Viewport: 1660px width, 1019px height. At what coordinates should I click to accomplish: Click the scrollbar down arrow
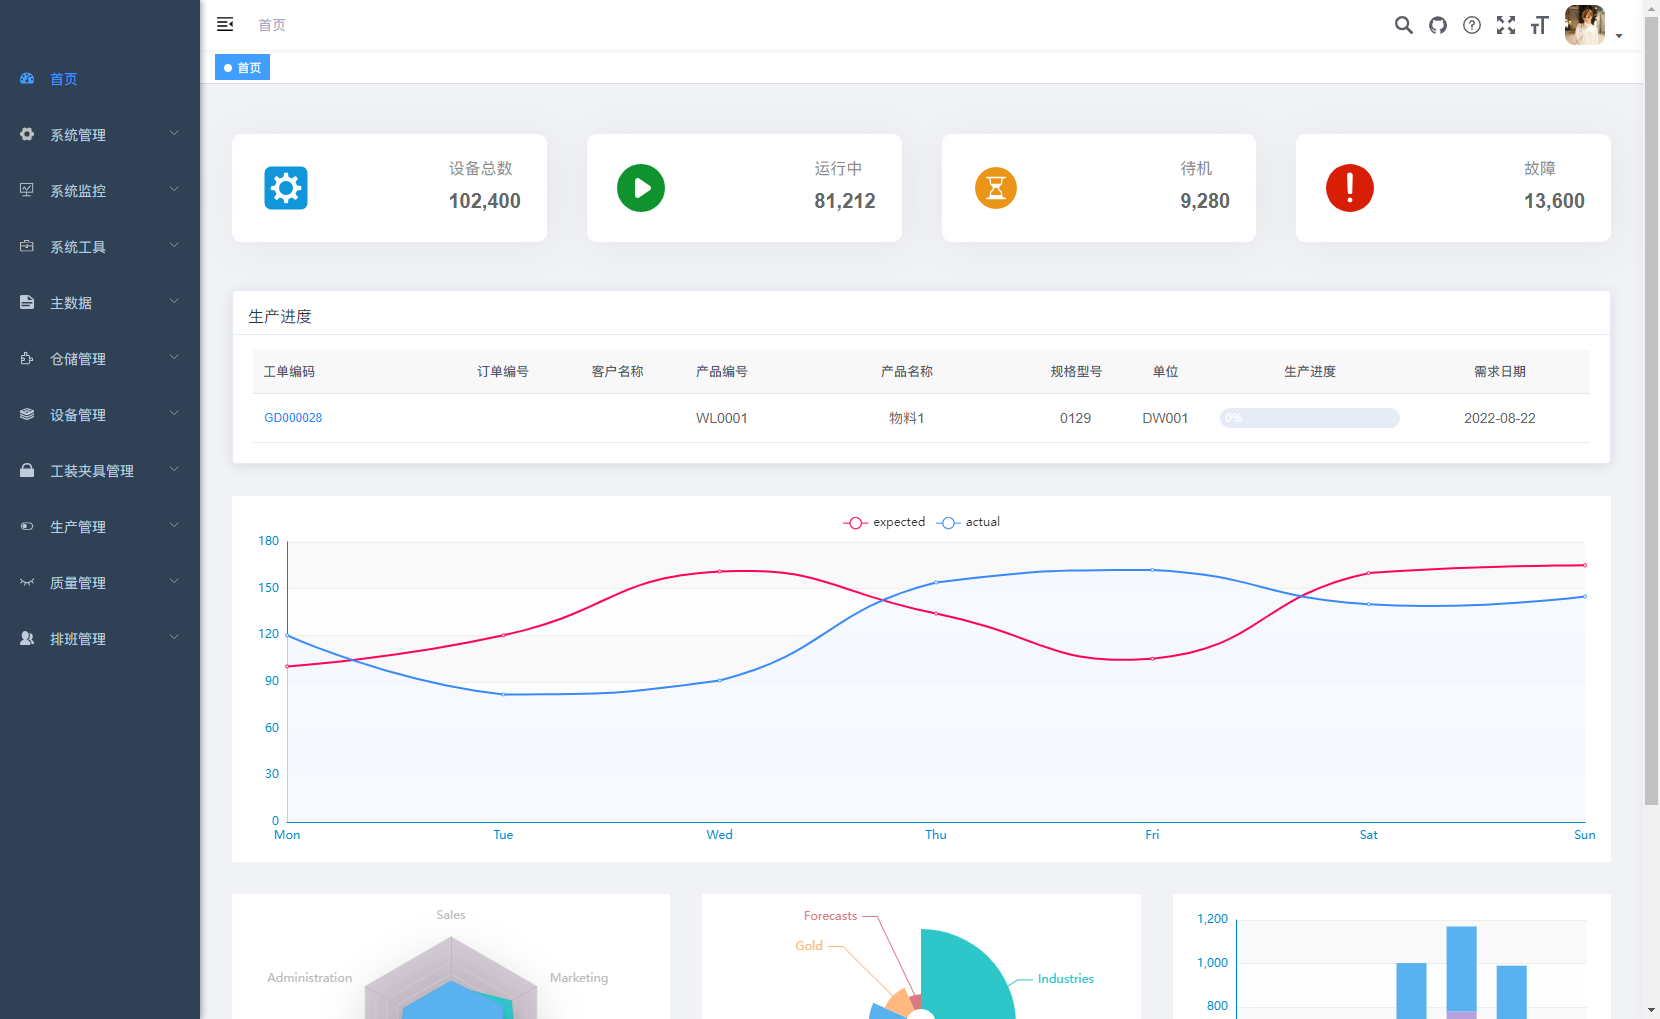tap(1652, 1010)
